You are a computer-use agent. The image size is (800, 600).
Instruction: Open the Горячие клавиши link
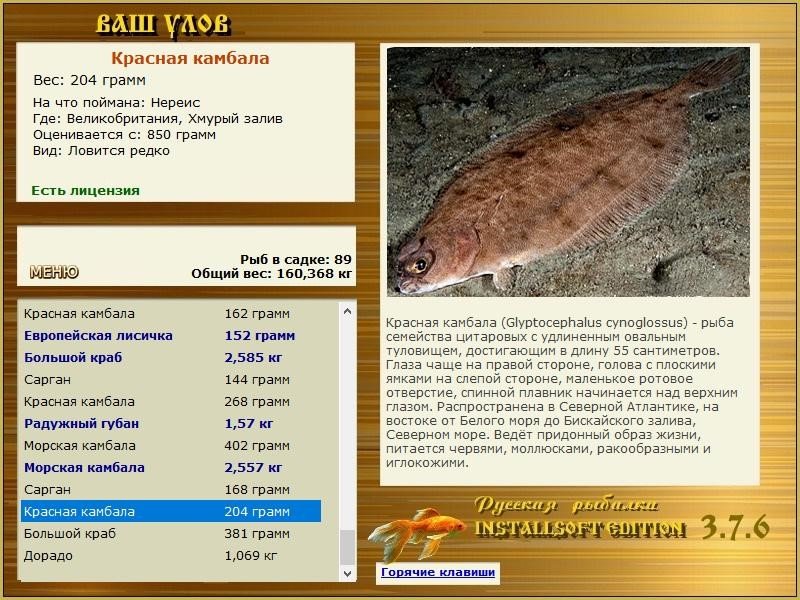click(438, 572)
